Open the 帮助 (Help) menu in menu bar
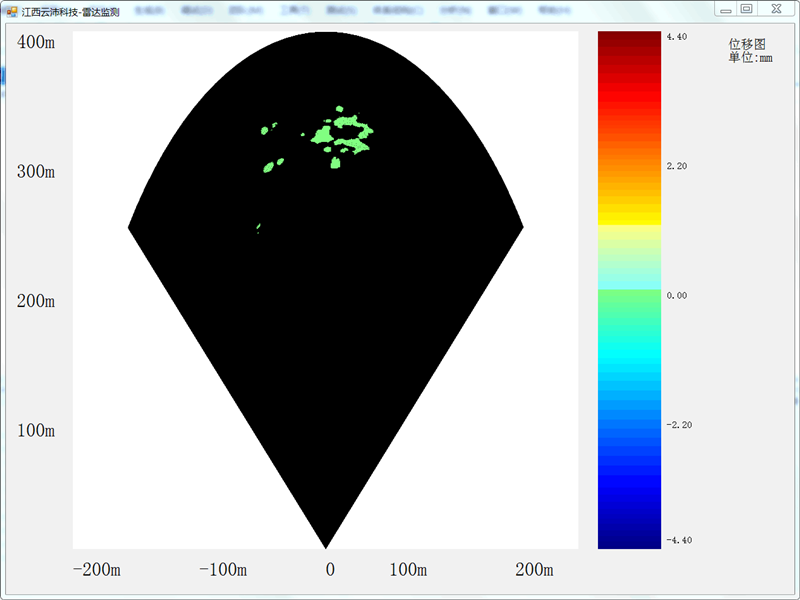Viewport: 800px width, 600px height. tap(551, 11)
